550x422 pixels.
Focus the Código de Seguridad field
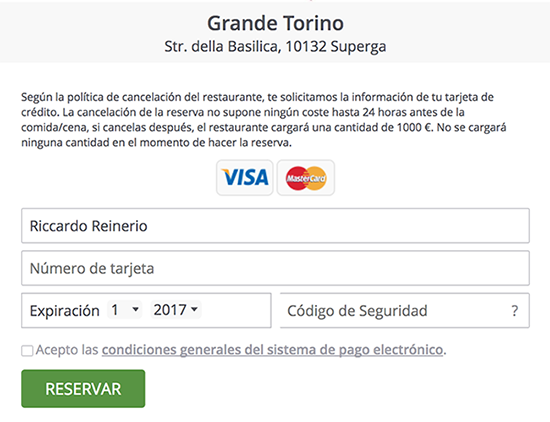405,310
